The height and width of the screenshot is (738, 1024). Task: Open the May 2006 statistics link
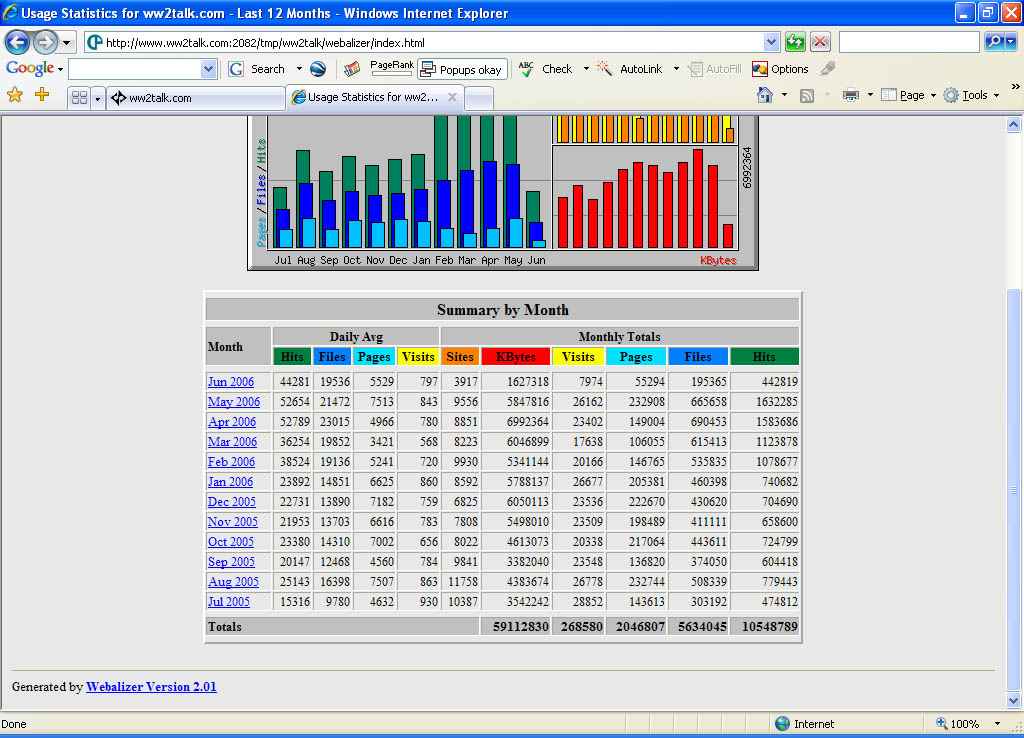pos(233,402)
